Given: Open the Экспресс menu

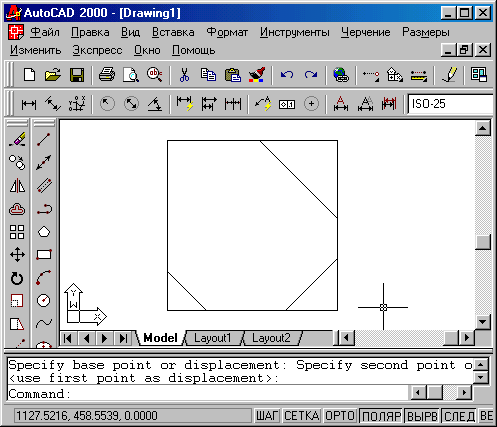Looking at the screenshot, I should tap(97, 50).
